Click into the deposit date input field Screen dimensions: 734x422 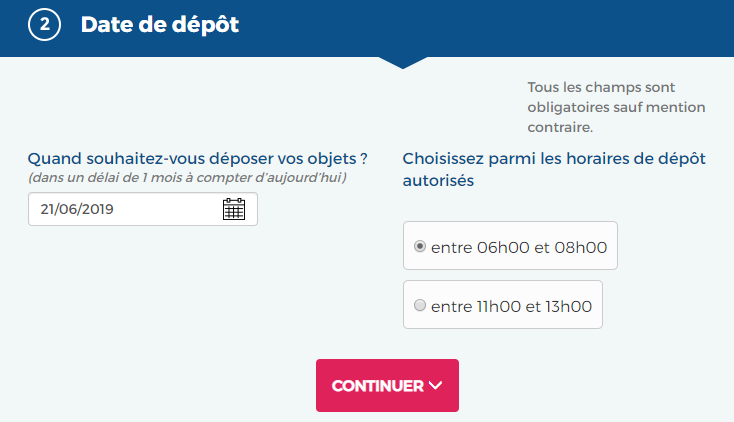click(x=143, y=209)
